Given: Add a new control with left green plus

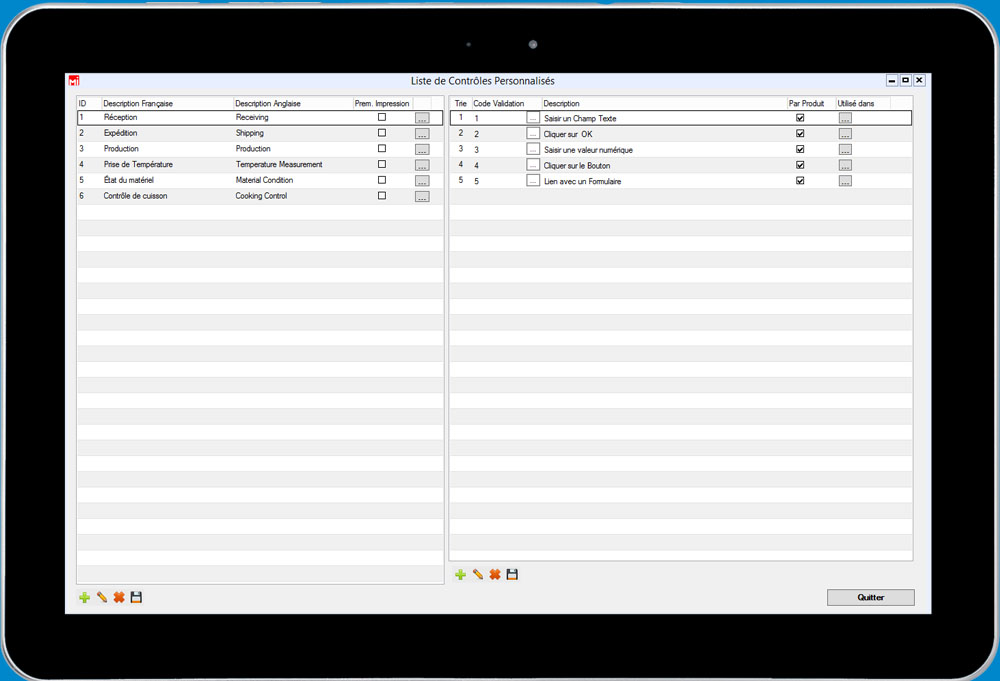Looking at the screenshot, I should (x=84, y=597).
